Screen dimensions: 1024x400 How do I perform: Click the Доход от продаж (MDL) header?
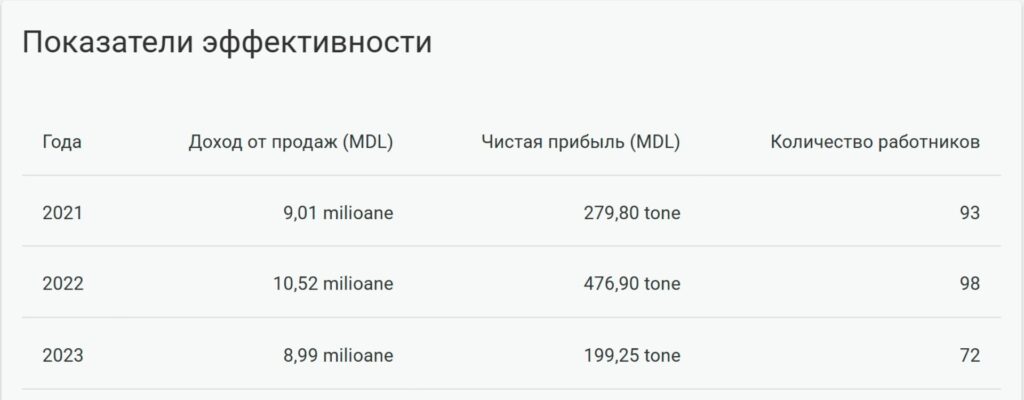pos(291,142)
